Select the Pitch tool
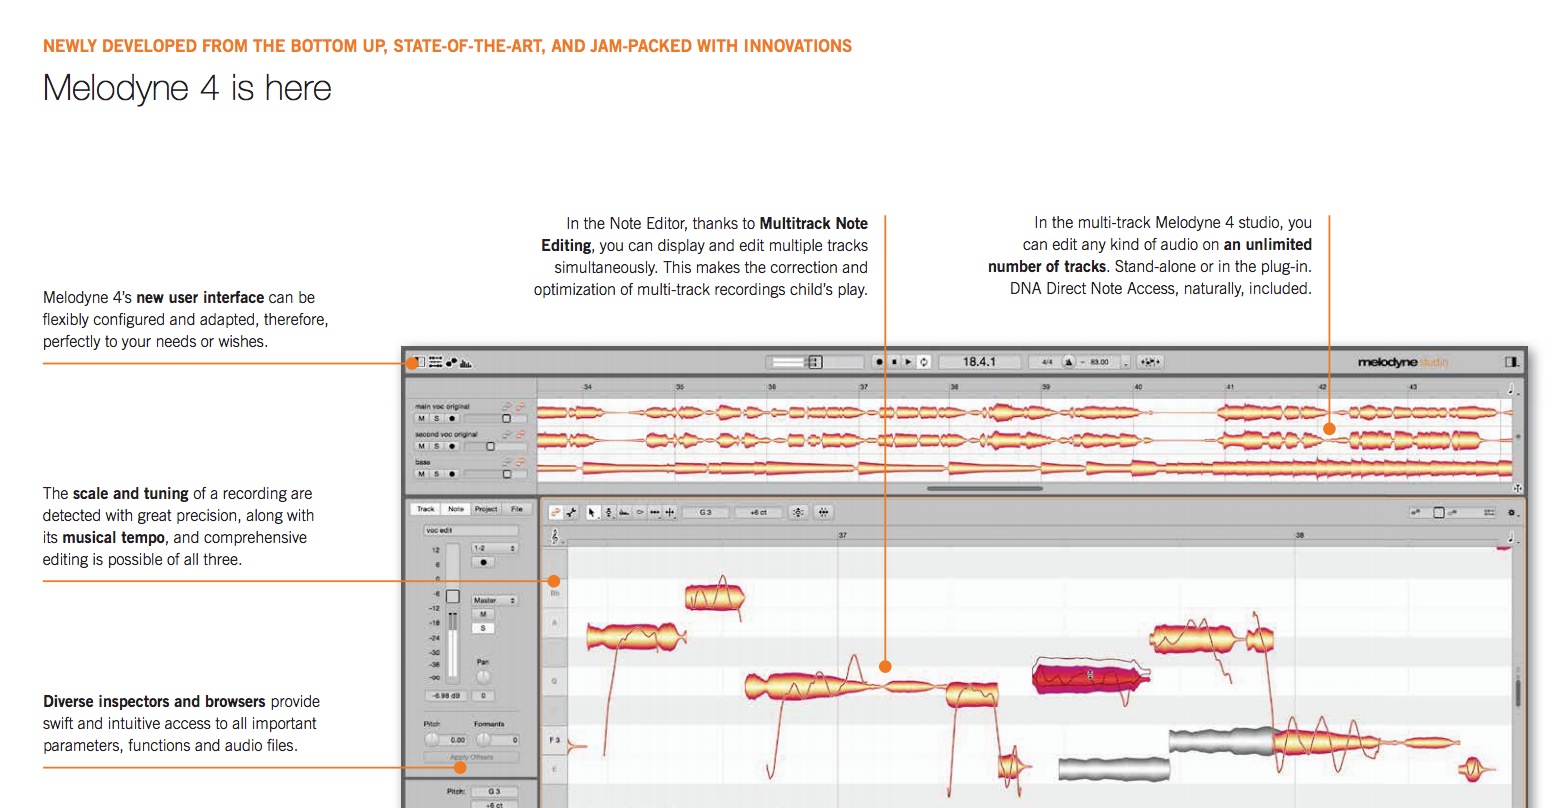Viewport: 1563px width, 808px height. point(609,513)
